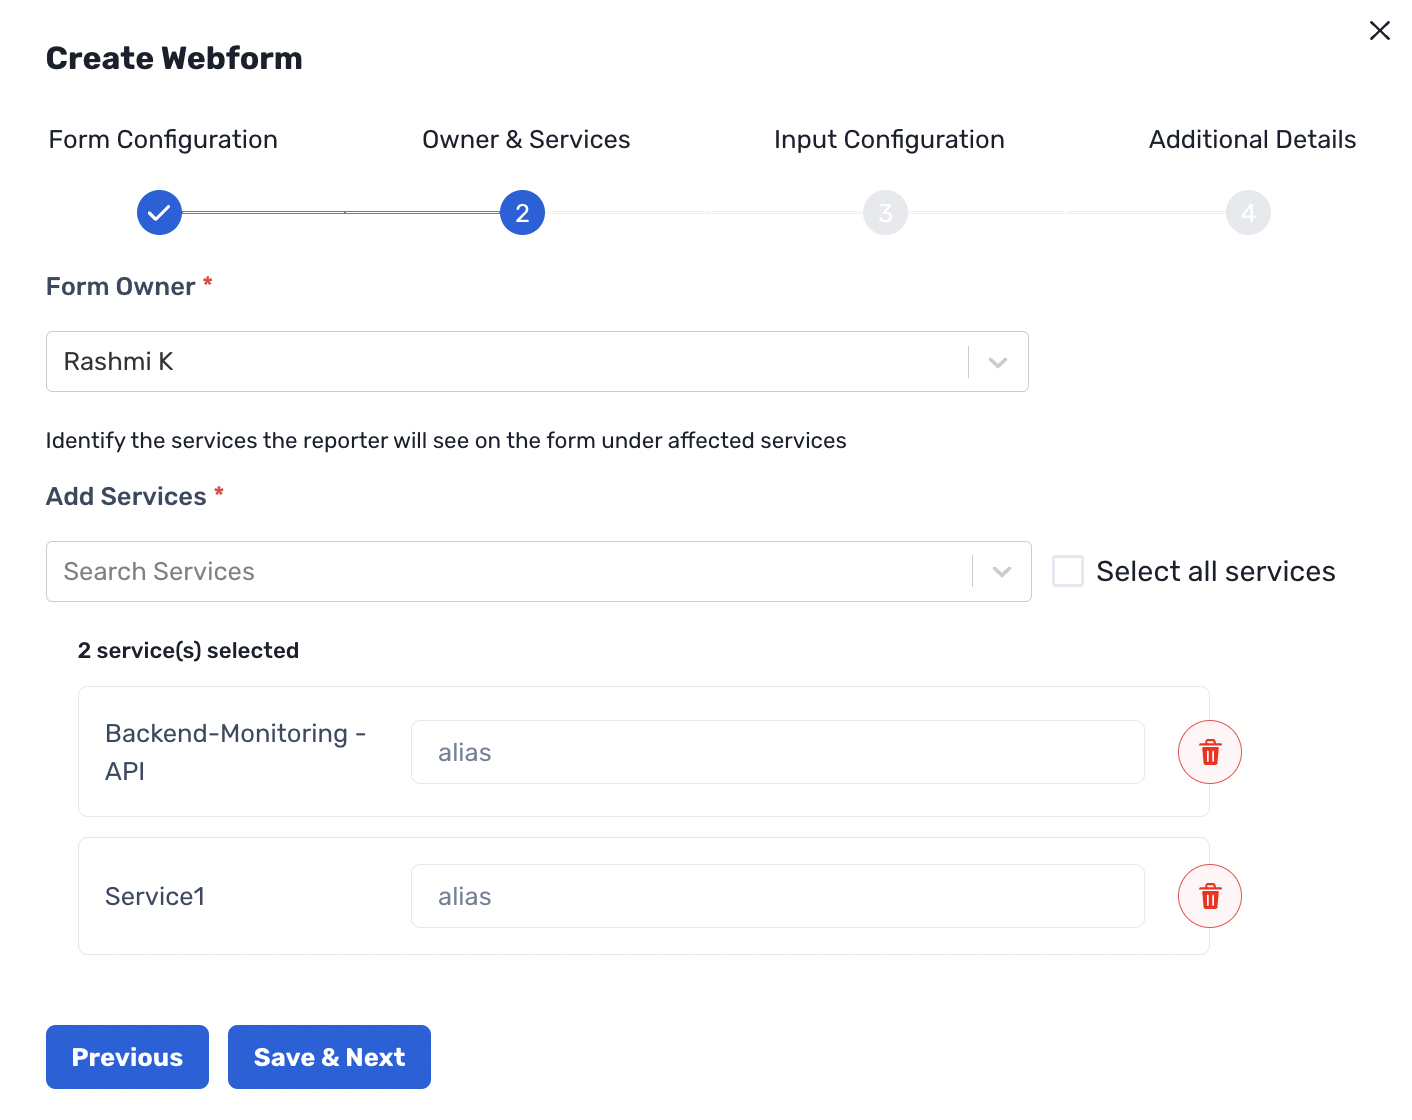Screen dimensions: 1412x1120
Task: Select the Owner & Services step label
Action: 526,139
